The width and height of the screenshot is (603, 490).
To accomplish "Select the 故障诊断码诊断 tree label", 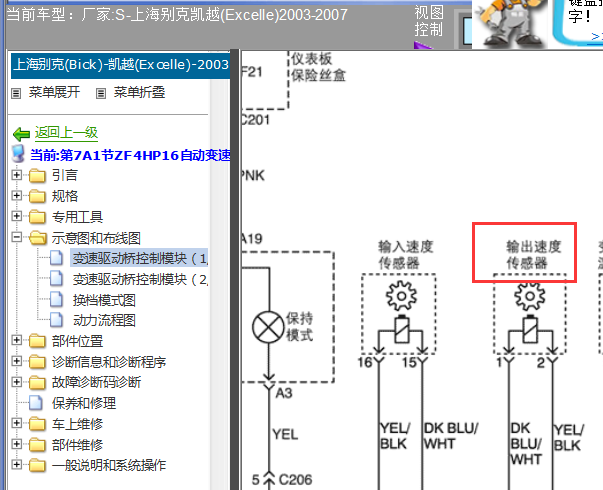I will [97, 382].
